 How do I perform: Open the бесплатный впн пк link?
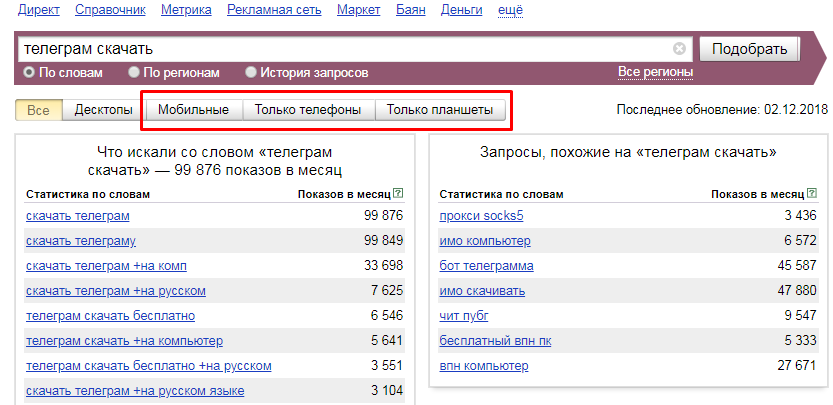click(495, 341)
